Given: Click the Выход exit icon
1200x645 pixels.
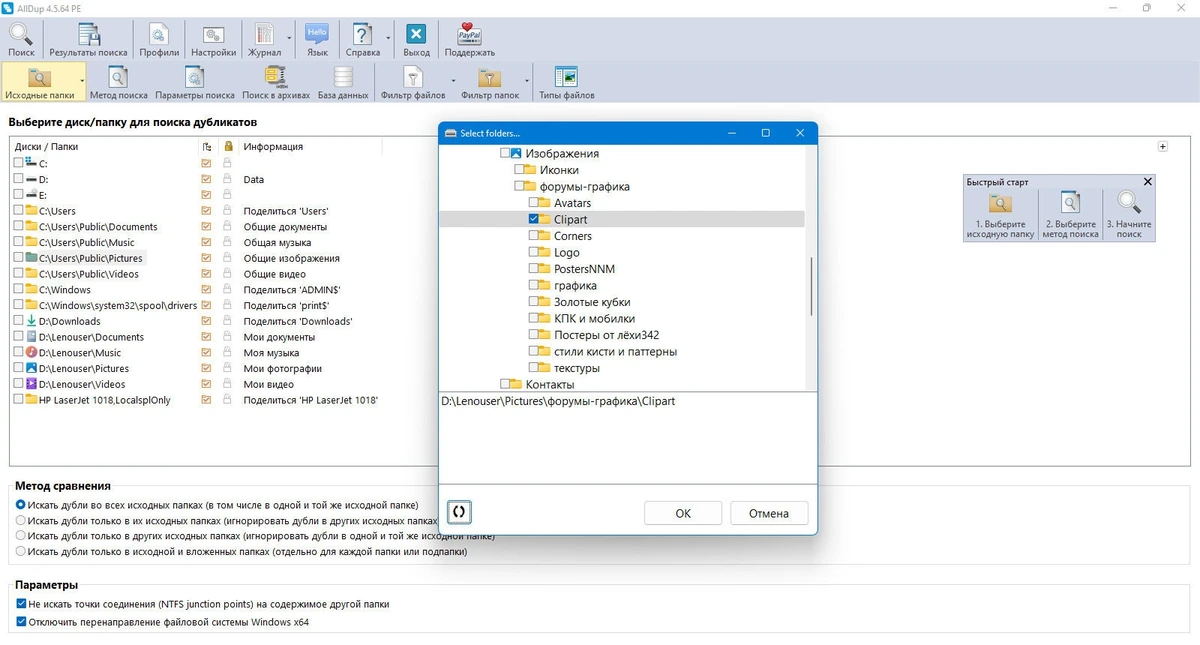Looking at the screenshot, I should click(x=416, y=38).
